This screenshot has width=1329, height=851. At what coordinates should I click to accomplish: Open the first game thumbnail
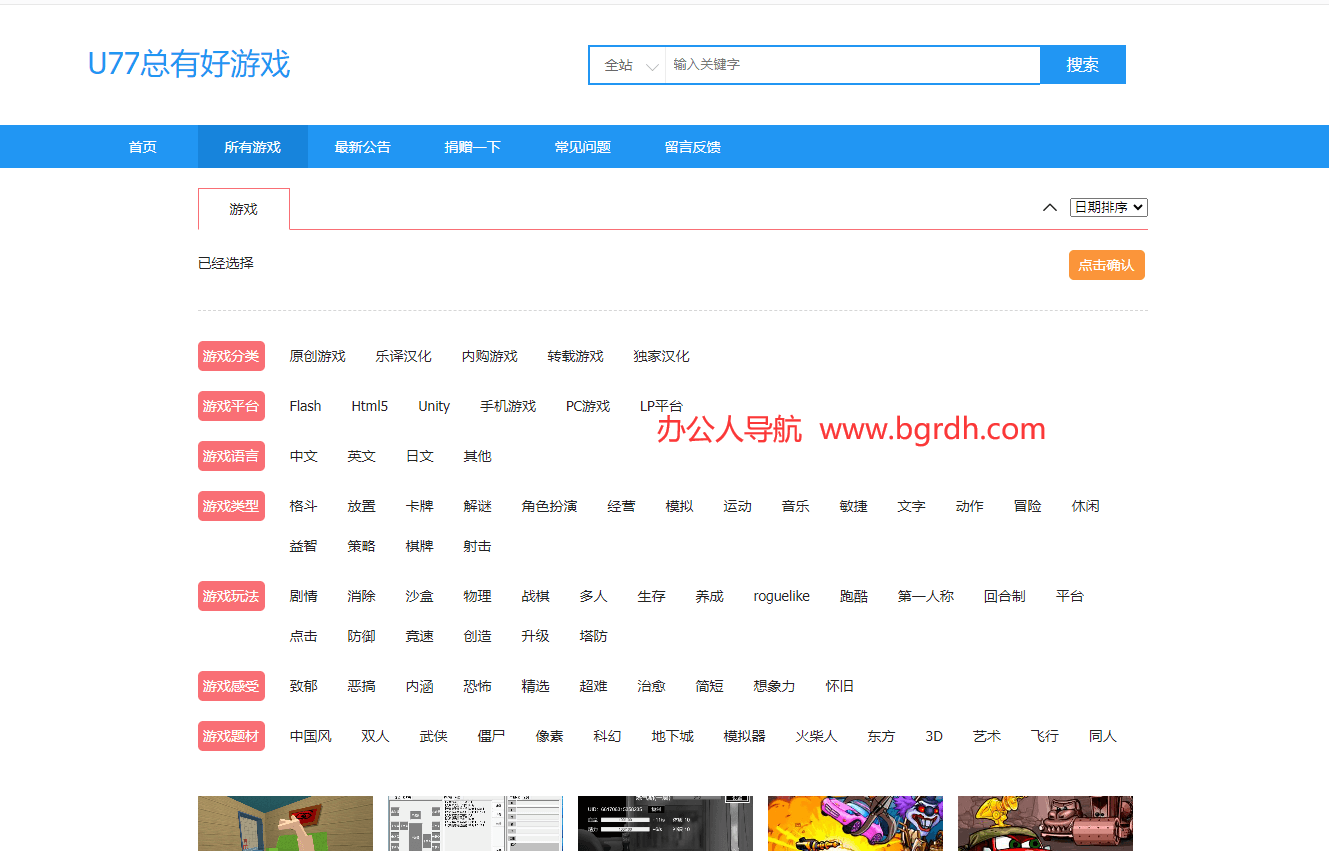click(285, 823)
